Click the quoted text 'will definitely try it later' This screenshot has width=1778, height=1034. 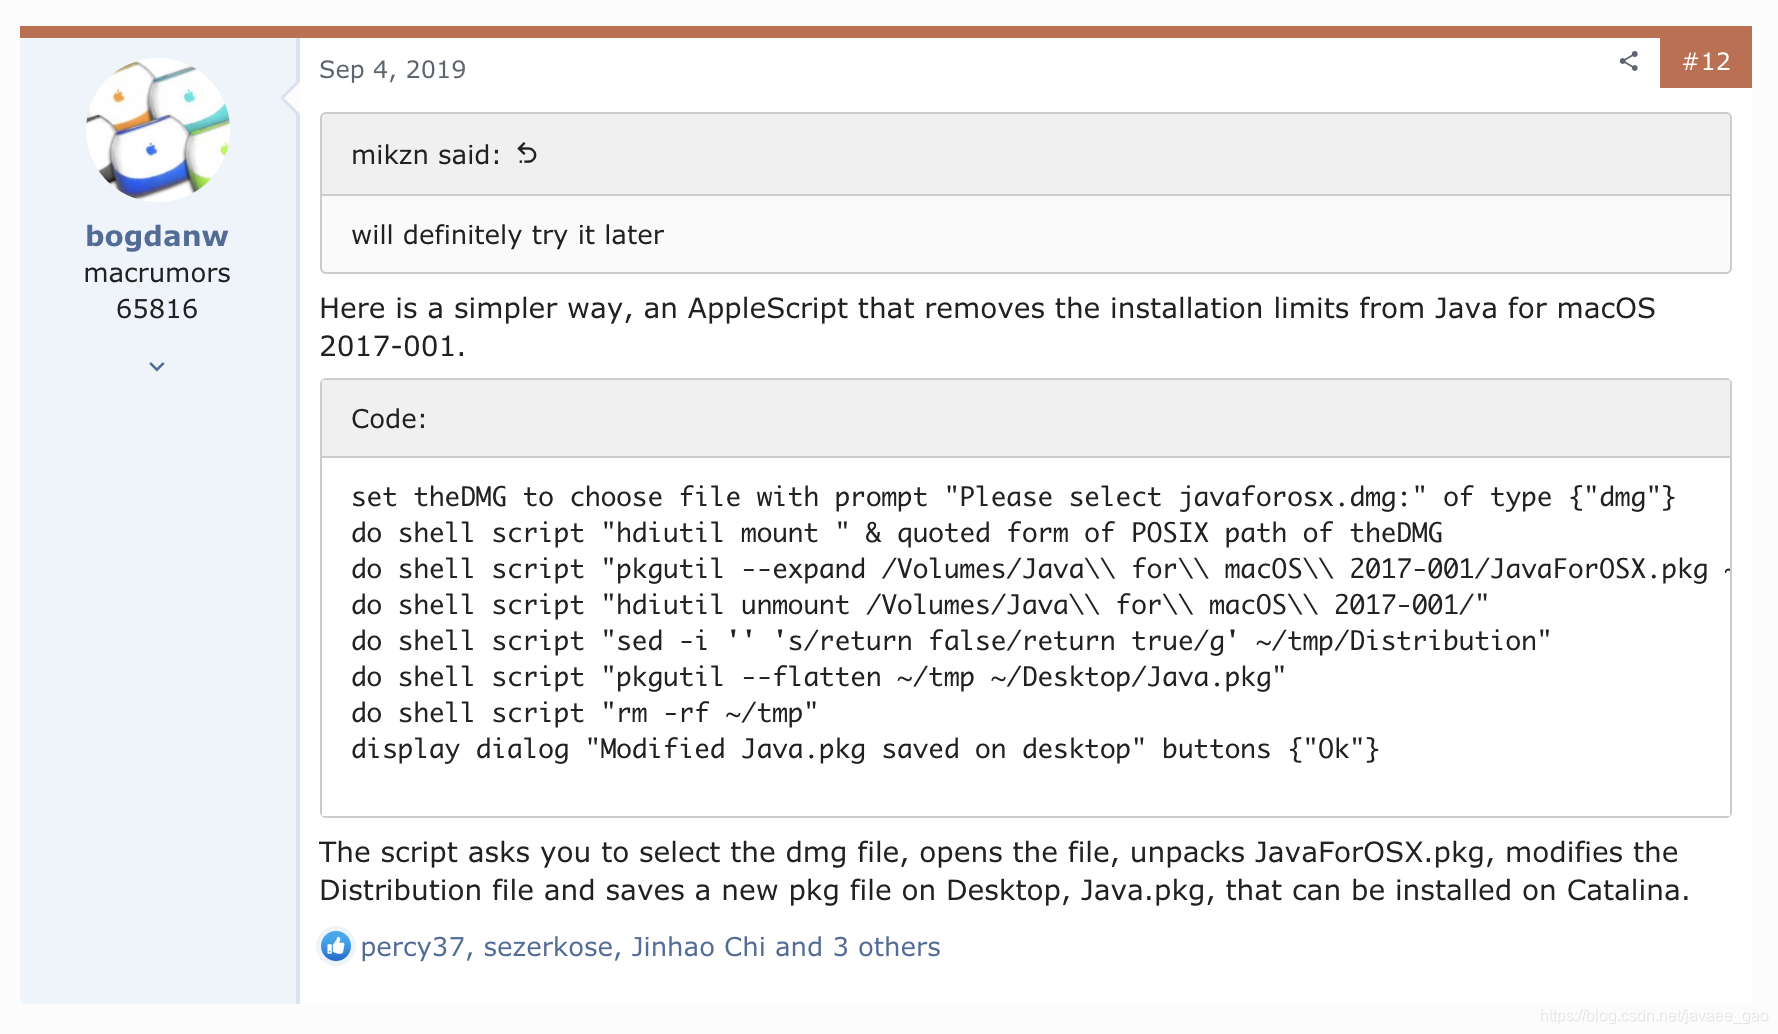click(507, 235)
